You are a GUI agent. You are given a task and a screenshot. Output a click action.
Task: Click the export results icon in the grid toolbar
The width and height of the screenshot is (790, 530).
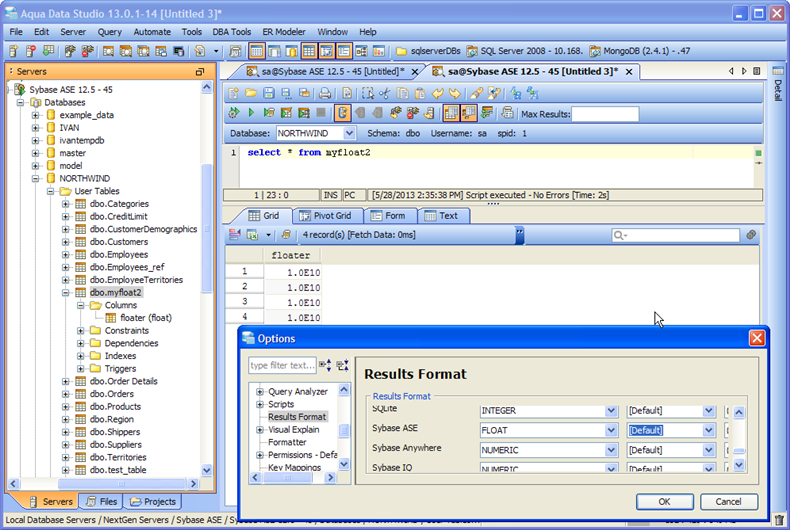click(x=252, y=235)
